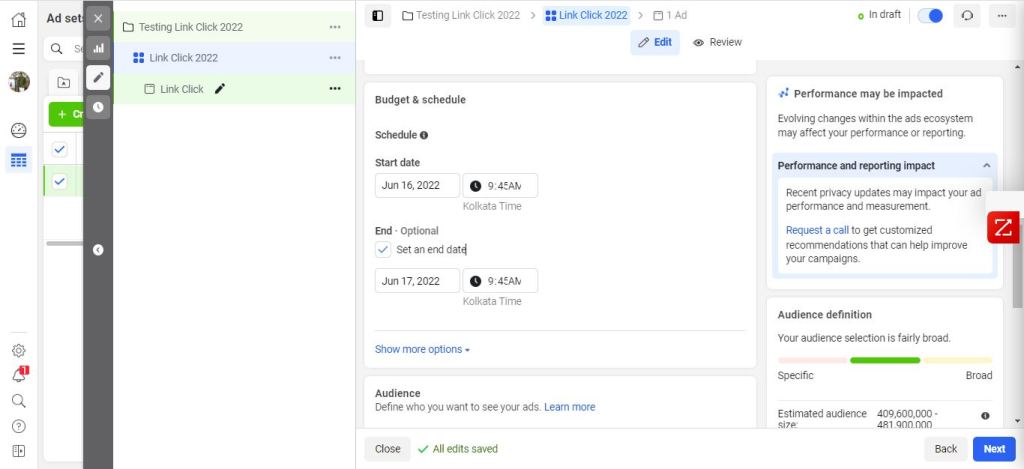
Task: Collapse the Performance and reporting impact section
Action: pos(986,165)
